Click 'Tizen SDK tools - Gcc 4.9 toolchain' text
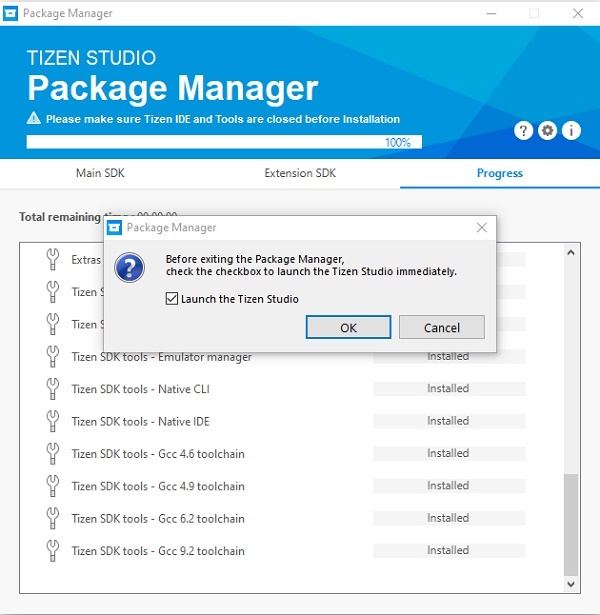Screen dimensions: 600x615 pyautogui.click(x=158, y=486)
